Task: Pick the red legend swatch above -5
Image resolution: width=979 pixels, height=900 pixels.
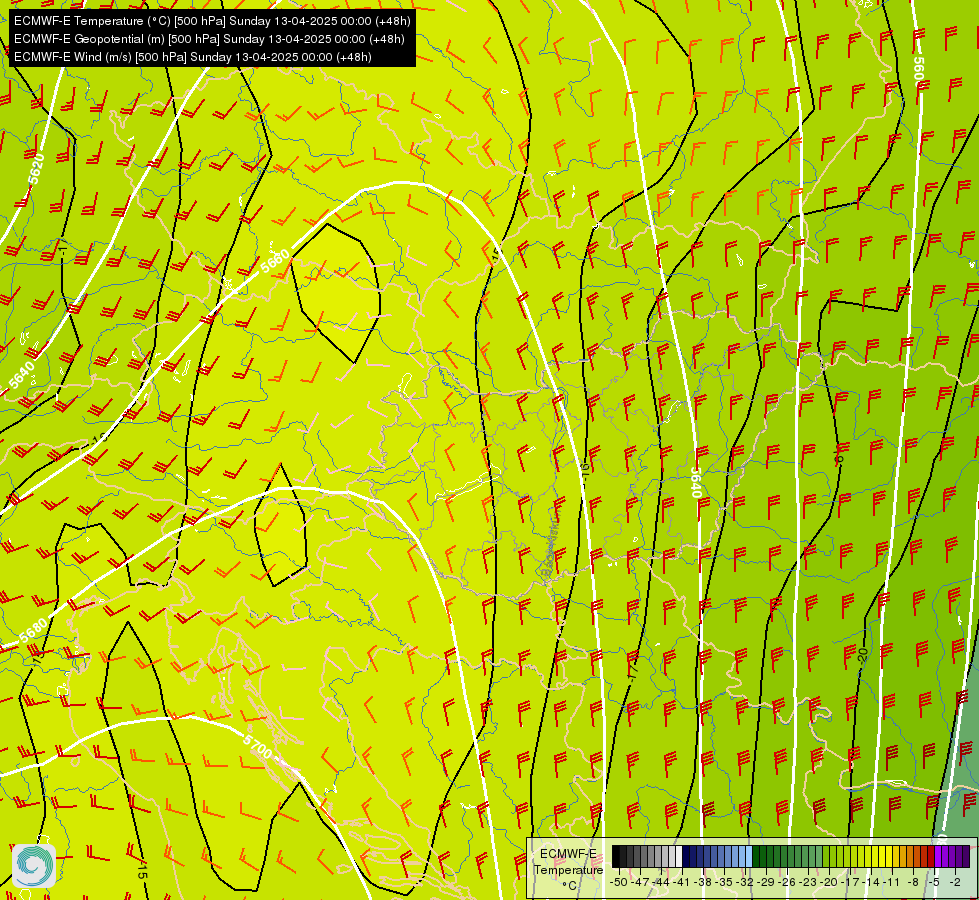Action: point(931,856)
